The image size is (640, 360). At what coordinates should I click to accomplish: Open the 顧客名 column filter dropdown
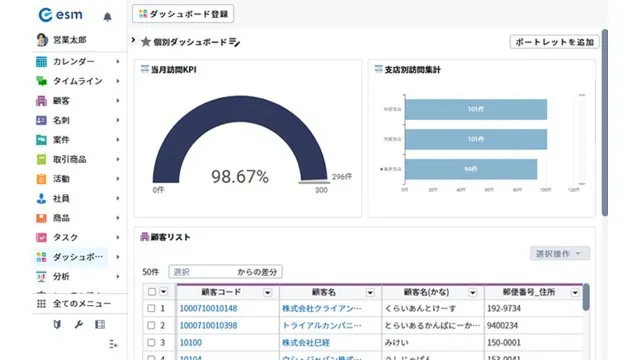tap(370, 293)
